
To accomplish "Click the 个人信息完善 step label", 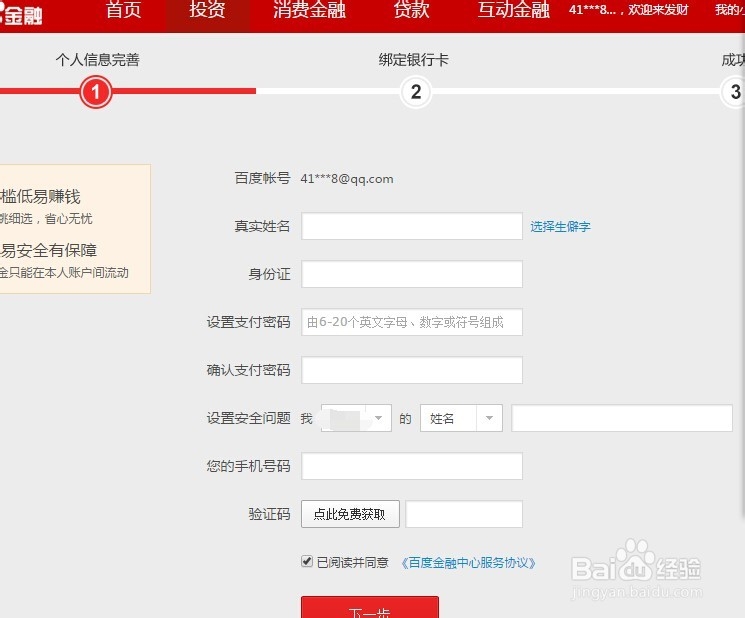I will point(97,60).
